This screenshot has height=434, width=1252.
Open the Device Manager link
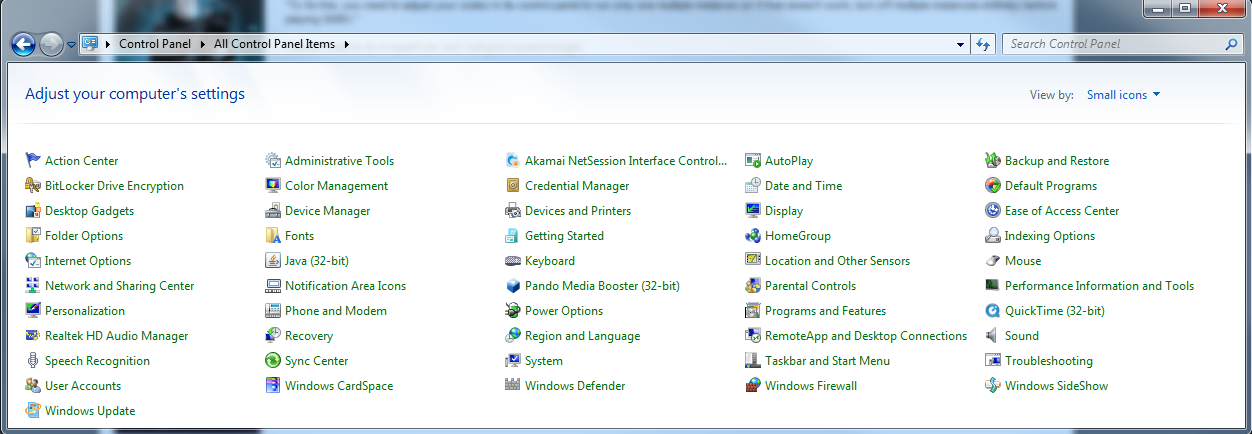tap(327, 211)
